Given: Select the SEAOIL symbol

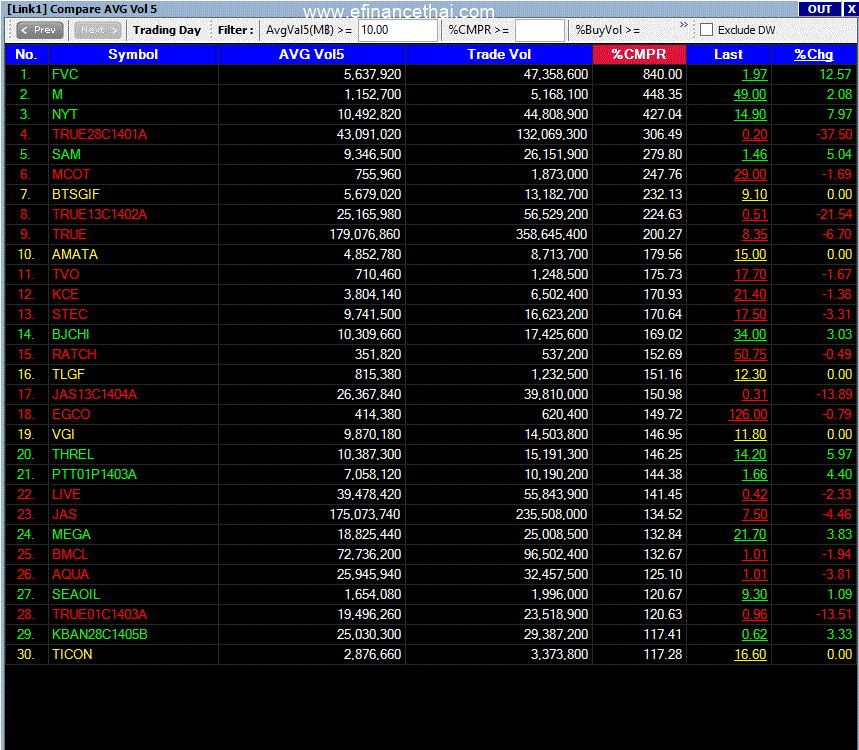Looking at the screenshot, I should [x=76, y=594].
